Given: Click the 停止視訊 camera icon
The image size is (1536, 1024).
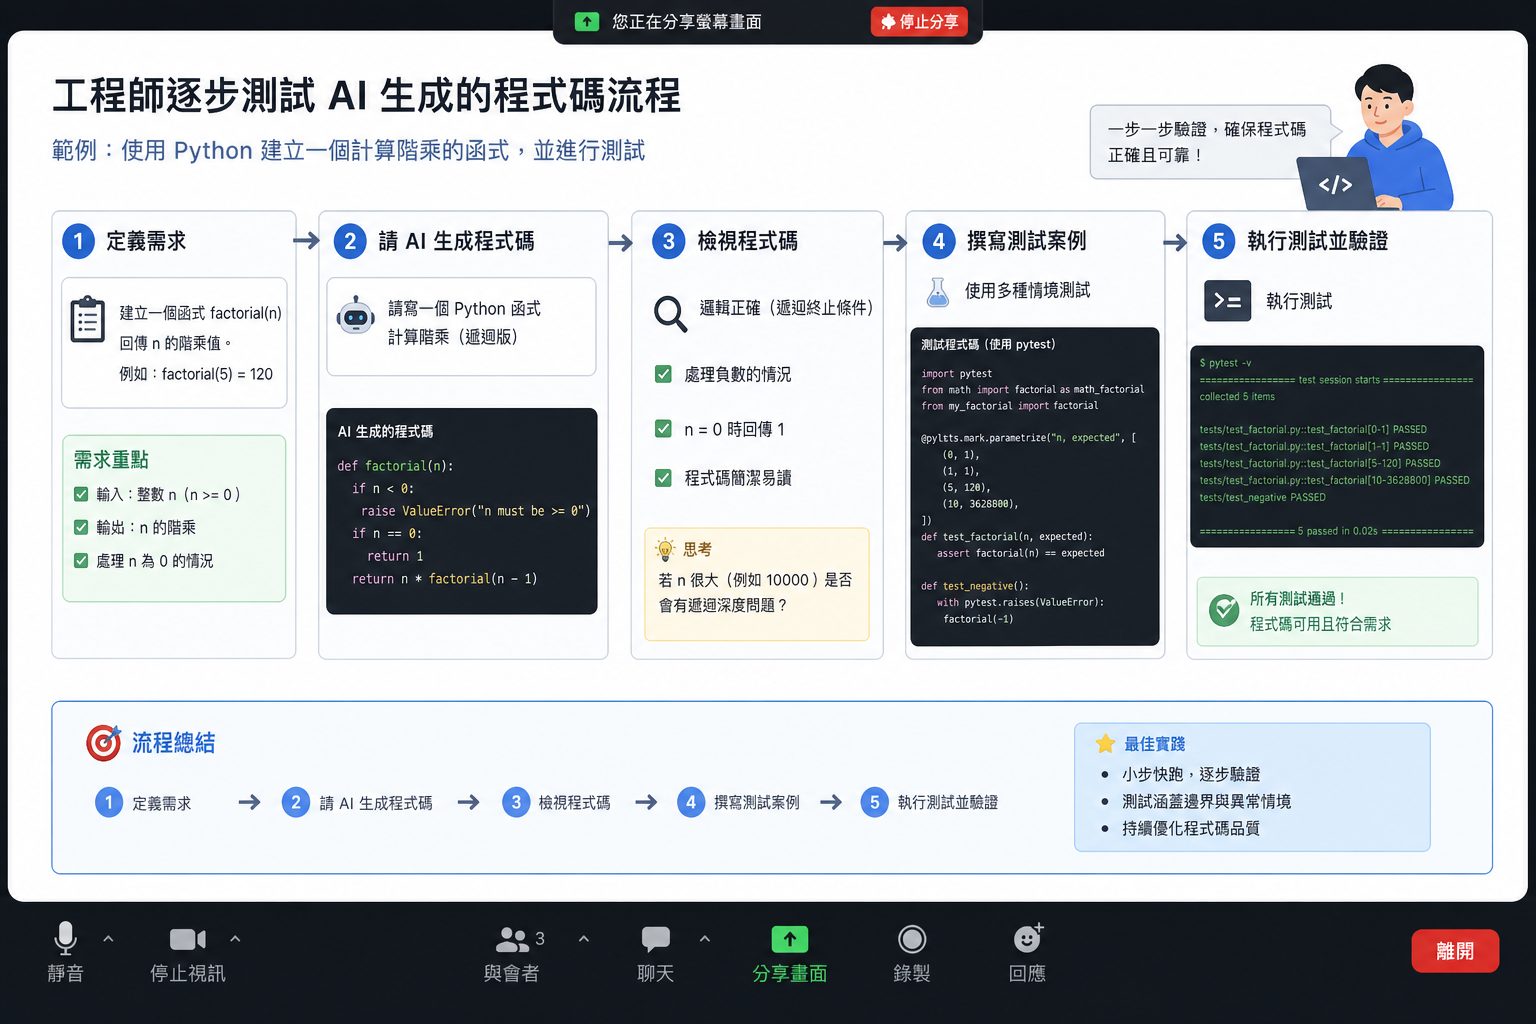Looking at the screenshot, I should point(188,939).
